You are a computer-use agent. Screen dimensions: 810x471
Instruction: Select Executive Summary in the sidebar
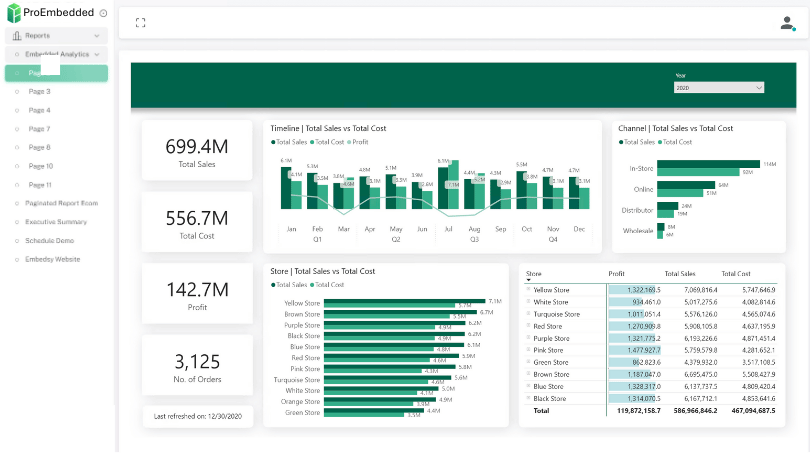coord(56,221)
